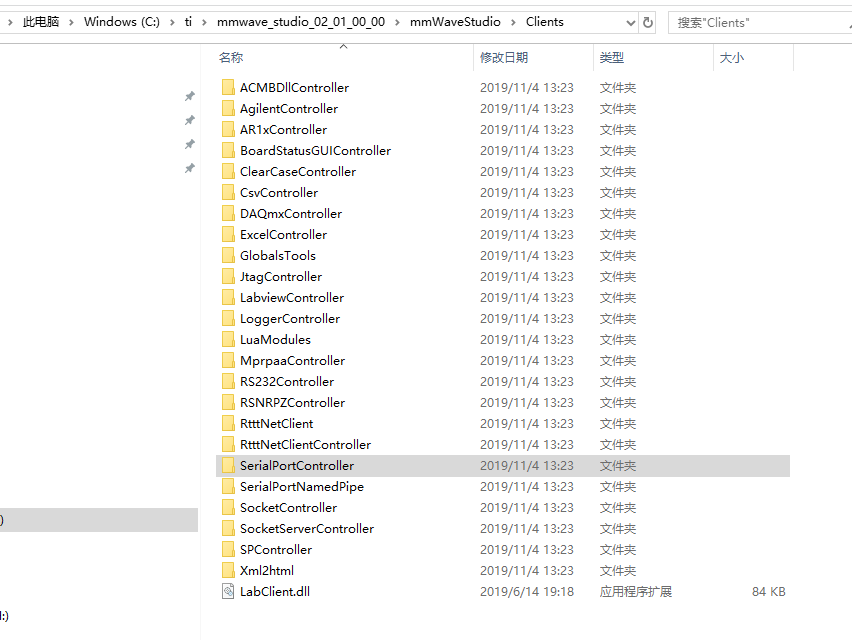Select the GlobalsTools folder icon

228,255
